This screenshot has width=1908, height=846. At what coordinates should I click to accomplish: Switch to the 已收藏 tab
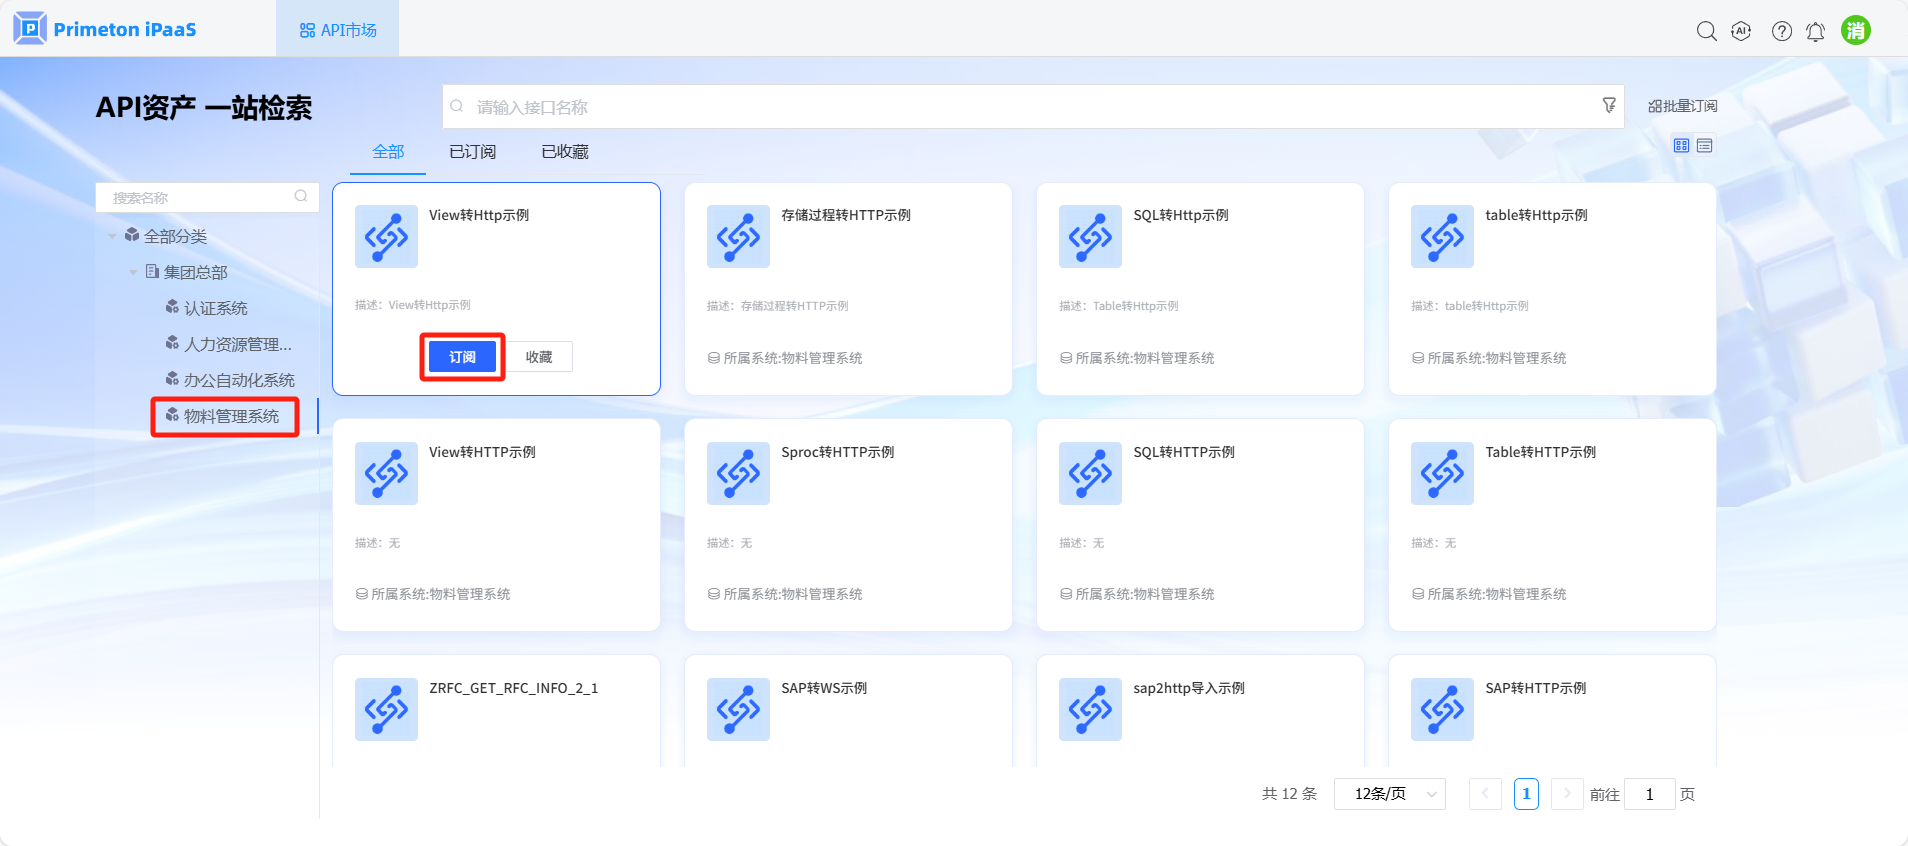(x=565, y=152)
